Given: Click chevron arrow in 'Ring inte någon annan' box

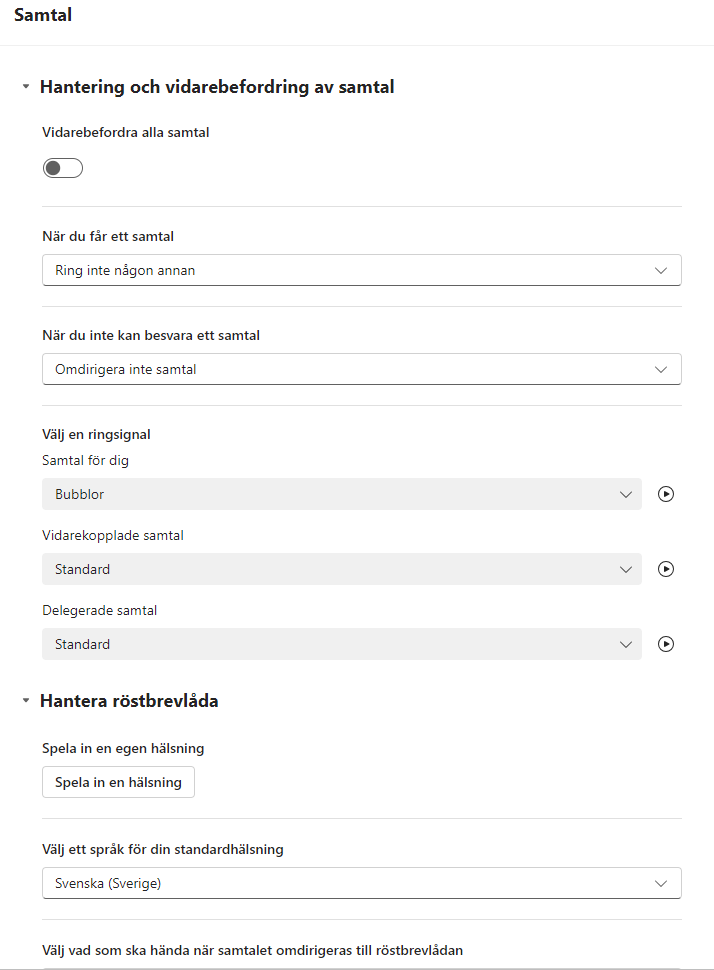Looking at the screenshot, I should [661, 270].
